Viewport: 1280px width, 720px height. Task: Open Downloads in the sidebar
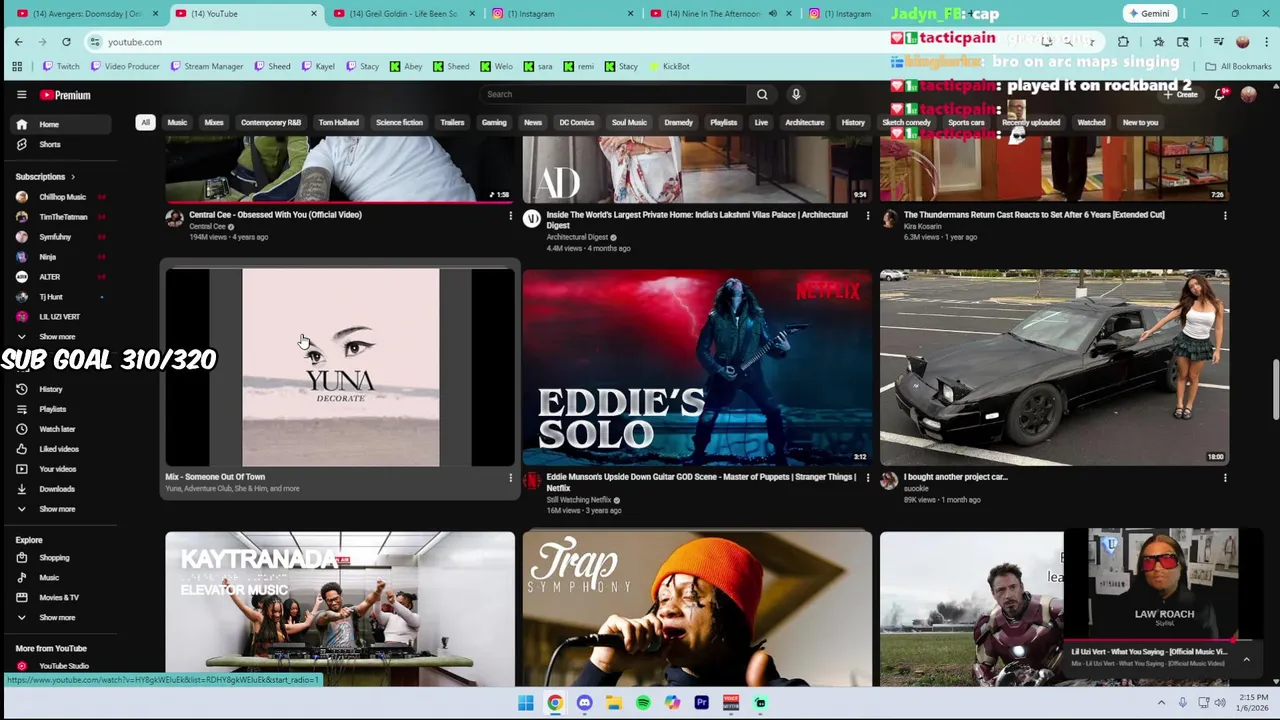point(60,489)
